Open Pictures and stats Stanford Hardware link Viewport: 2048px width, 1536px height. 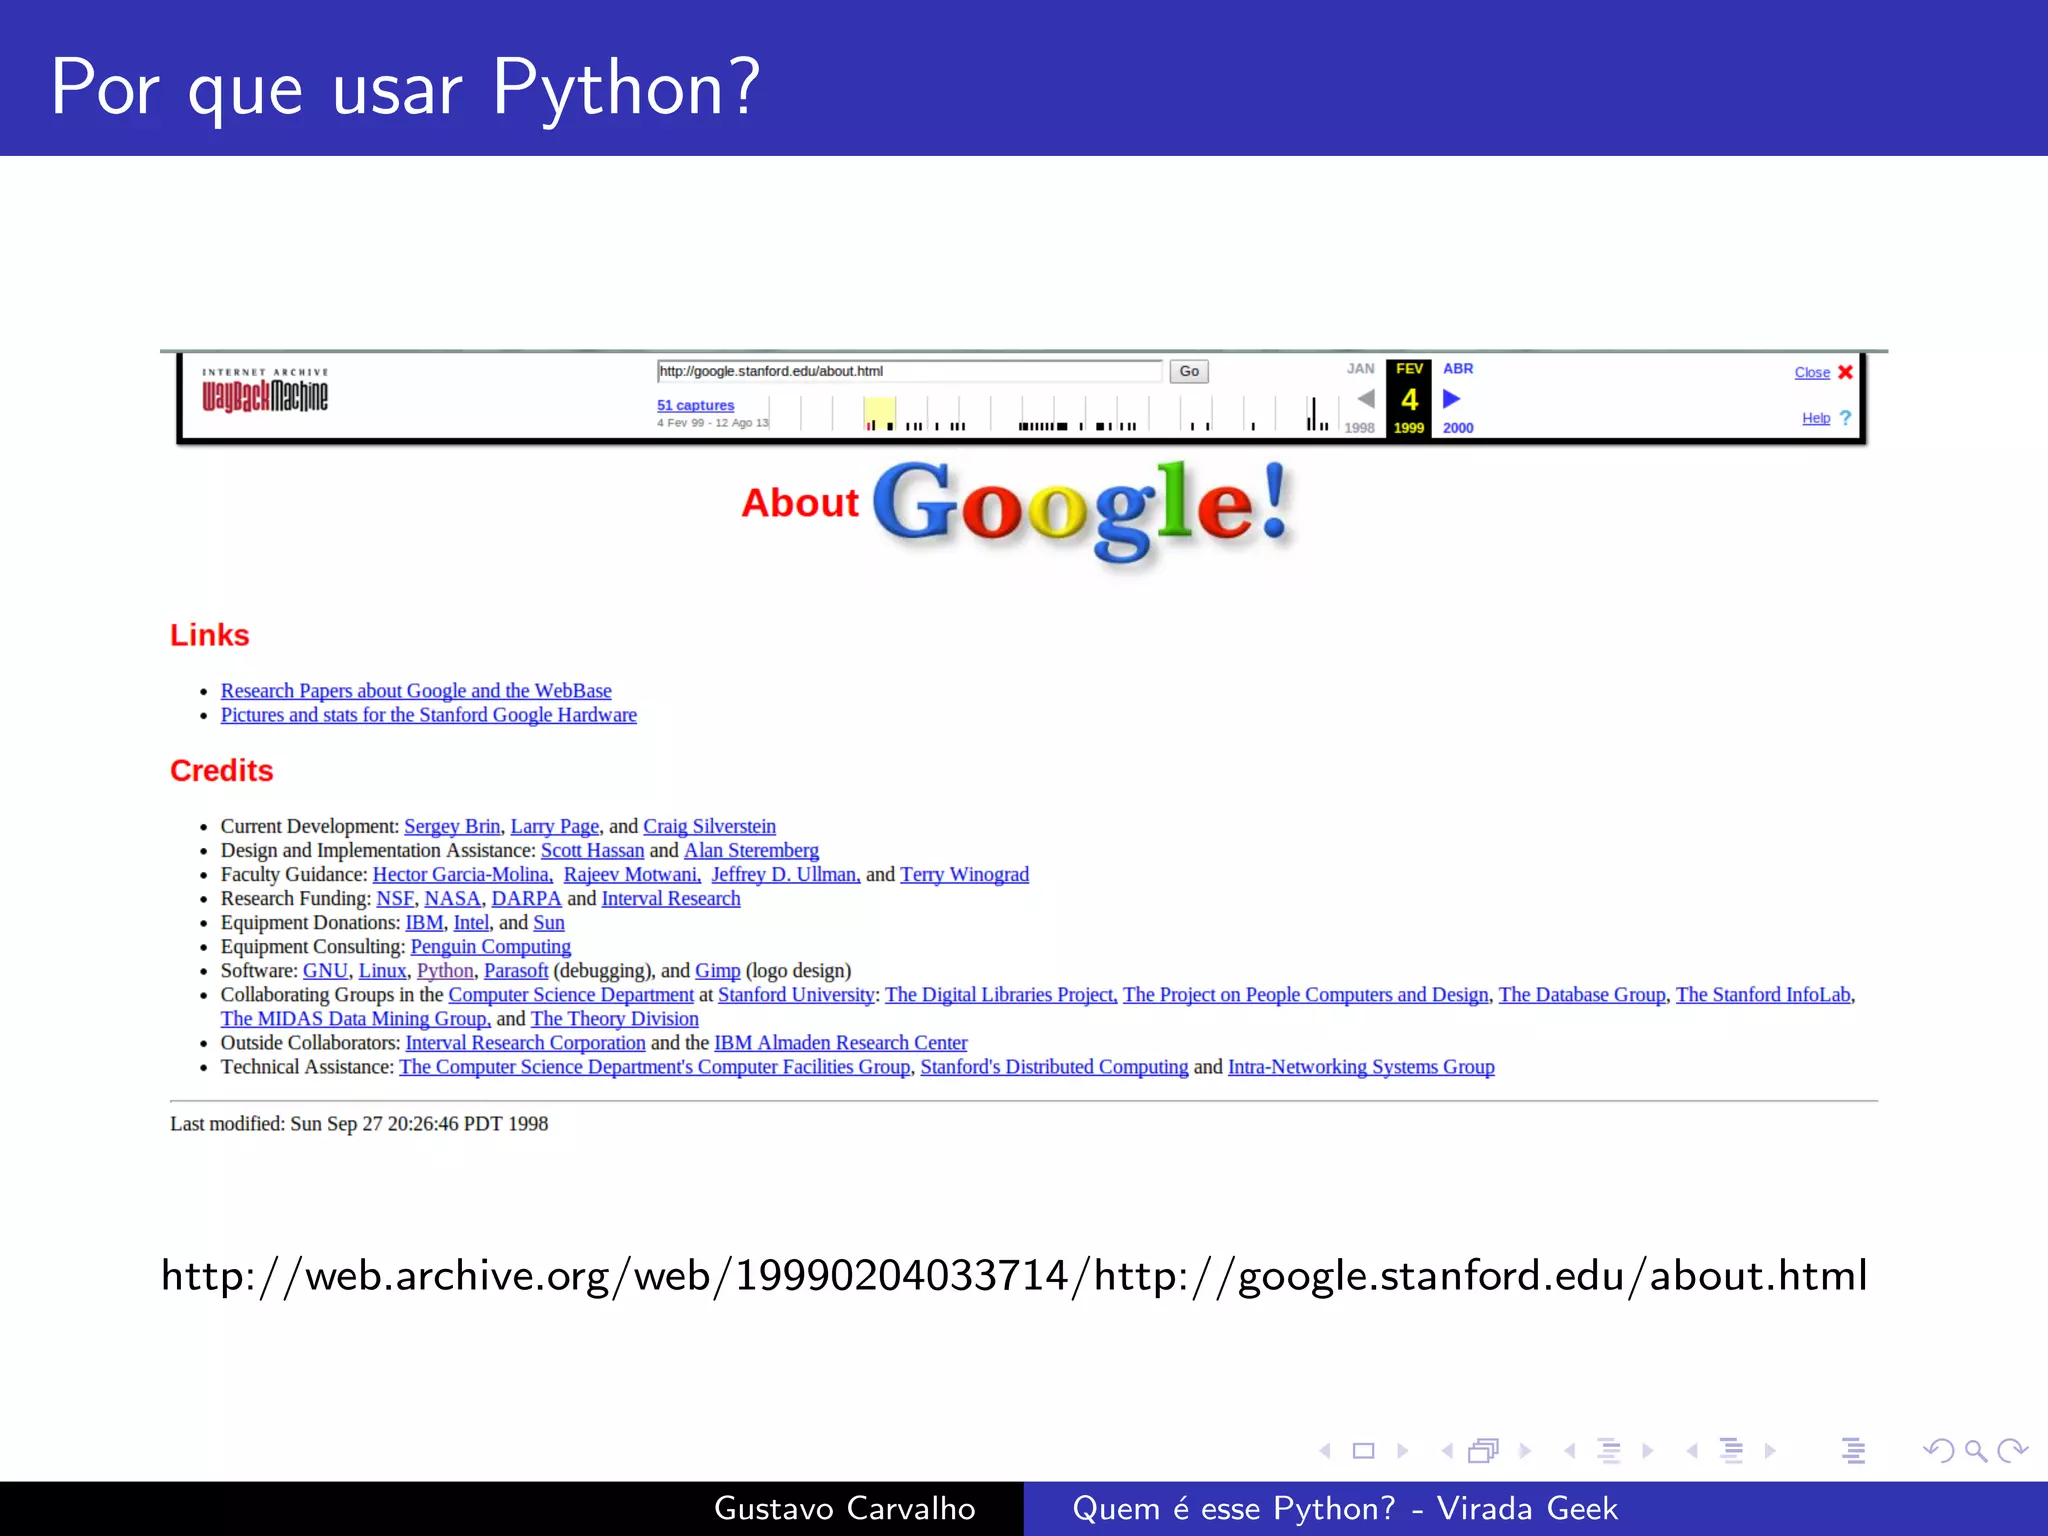click(x=428, y=715)
